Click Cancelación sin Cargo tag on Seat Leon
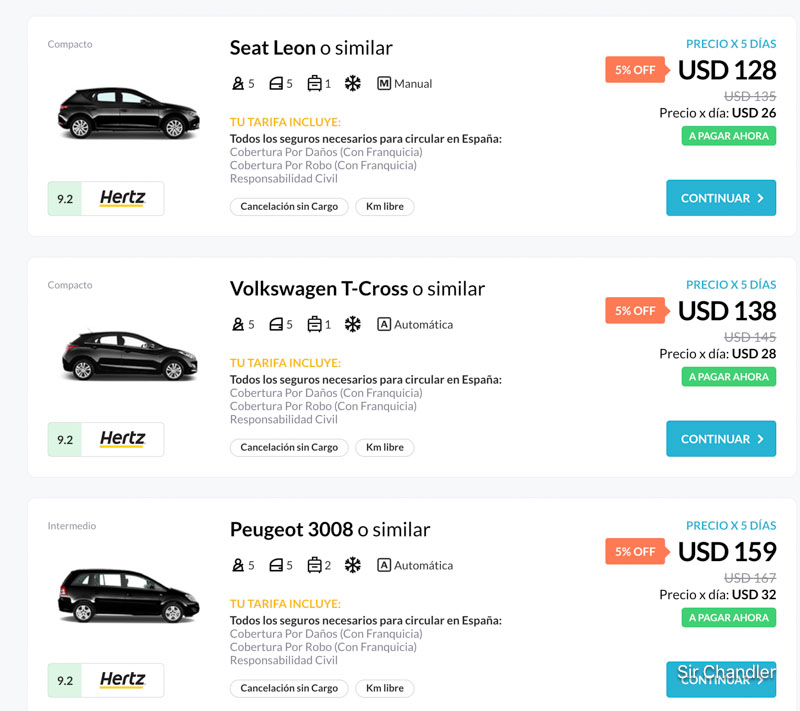This screenshot has width=800, height=711. tap(289, 207)
